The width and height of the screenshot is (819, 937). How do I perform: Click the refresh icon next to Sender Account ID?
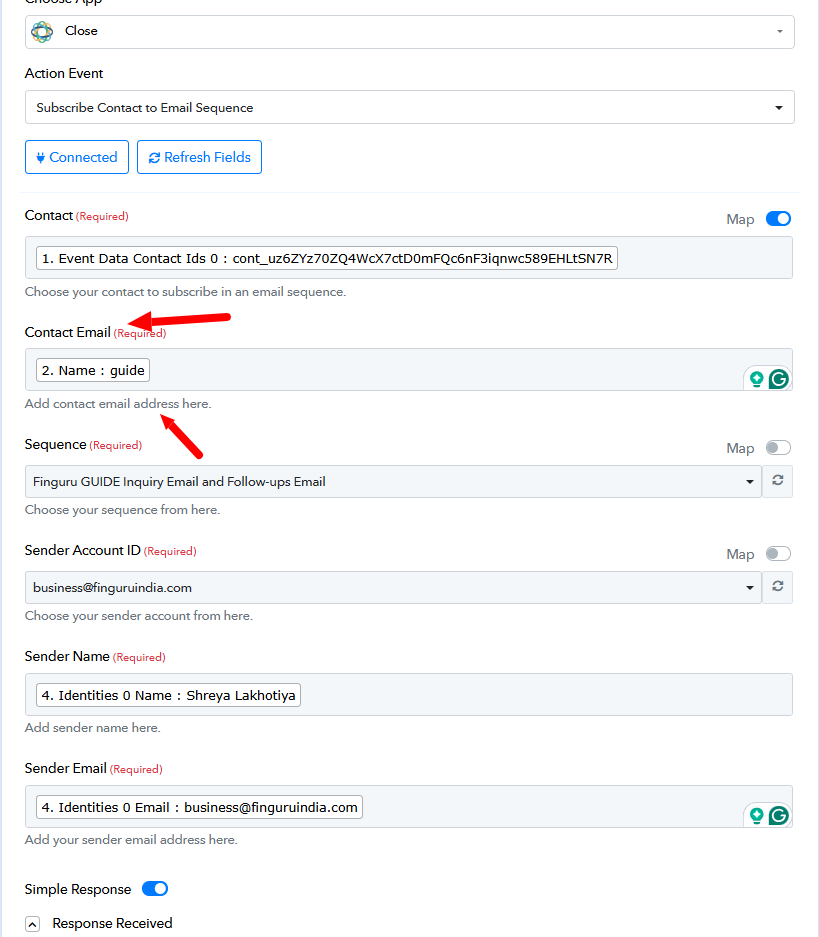tap(777, 586)
